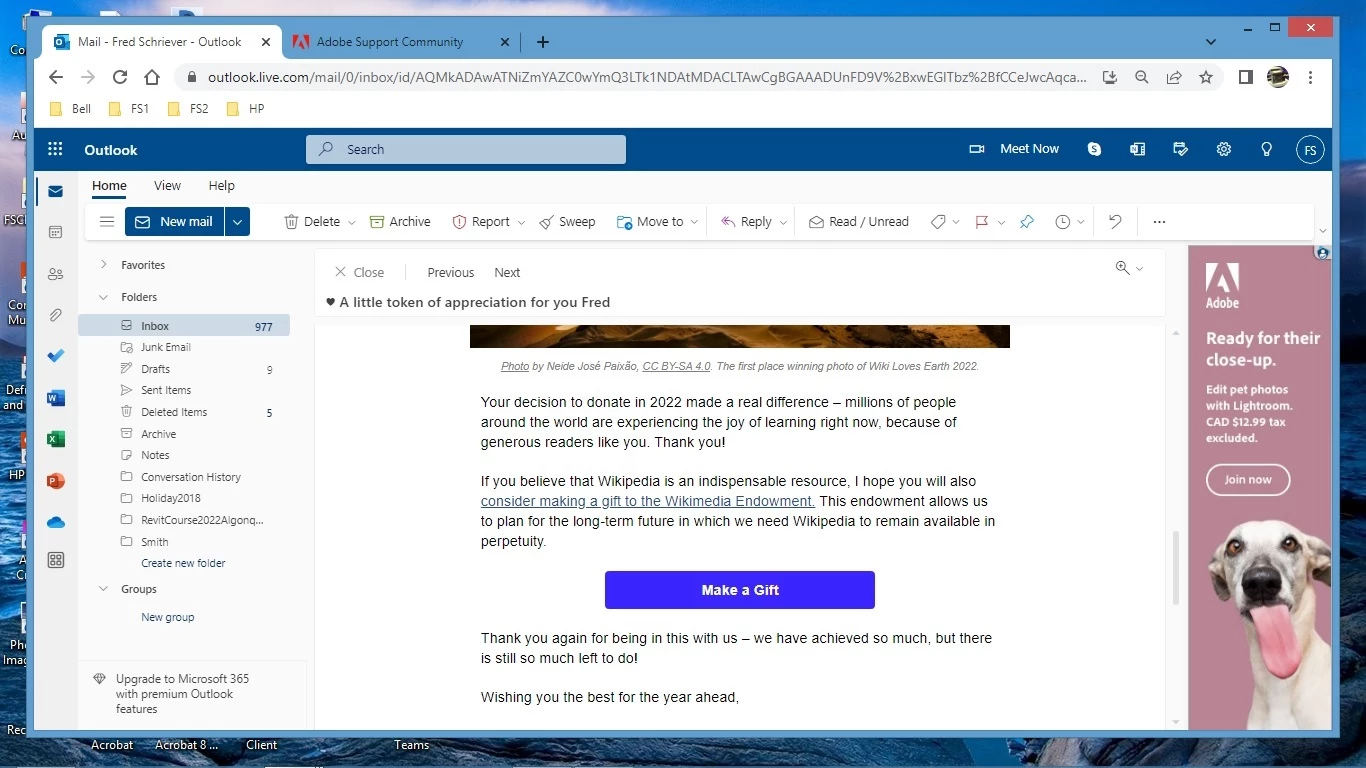
Task: Start a meeting with Meet Now
Action: pos(1014,149)
